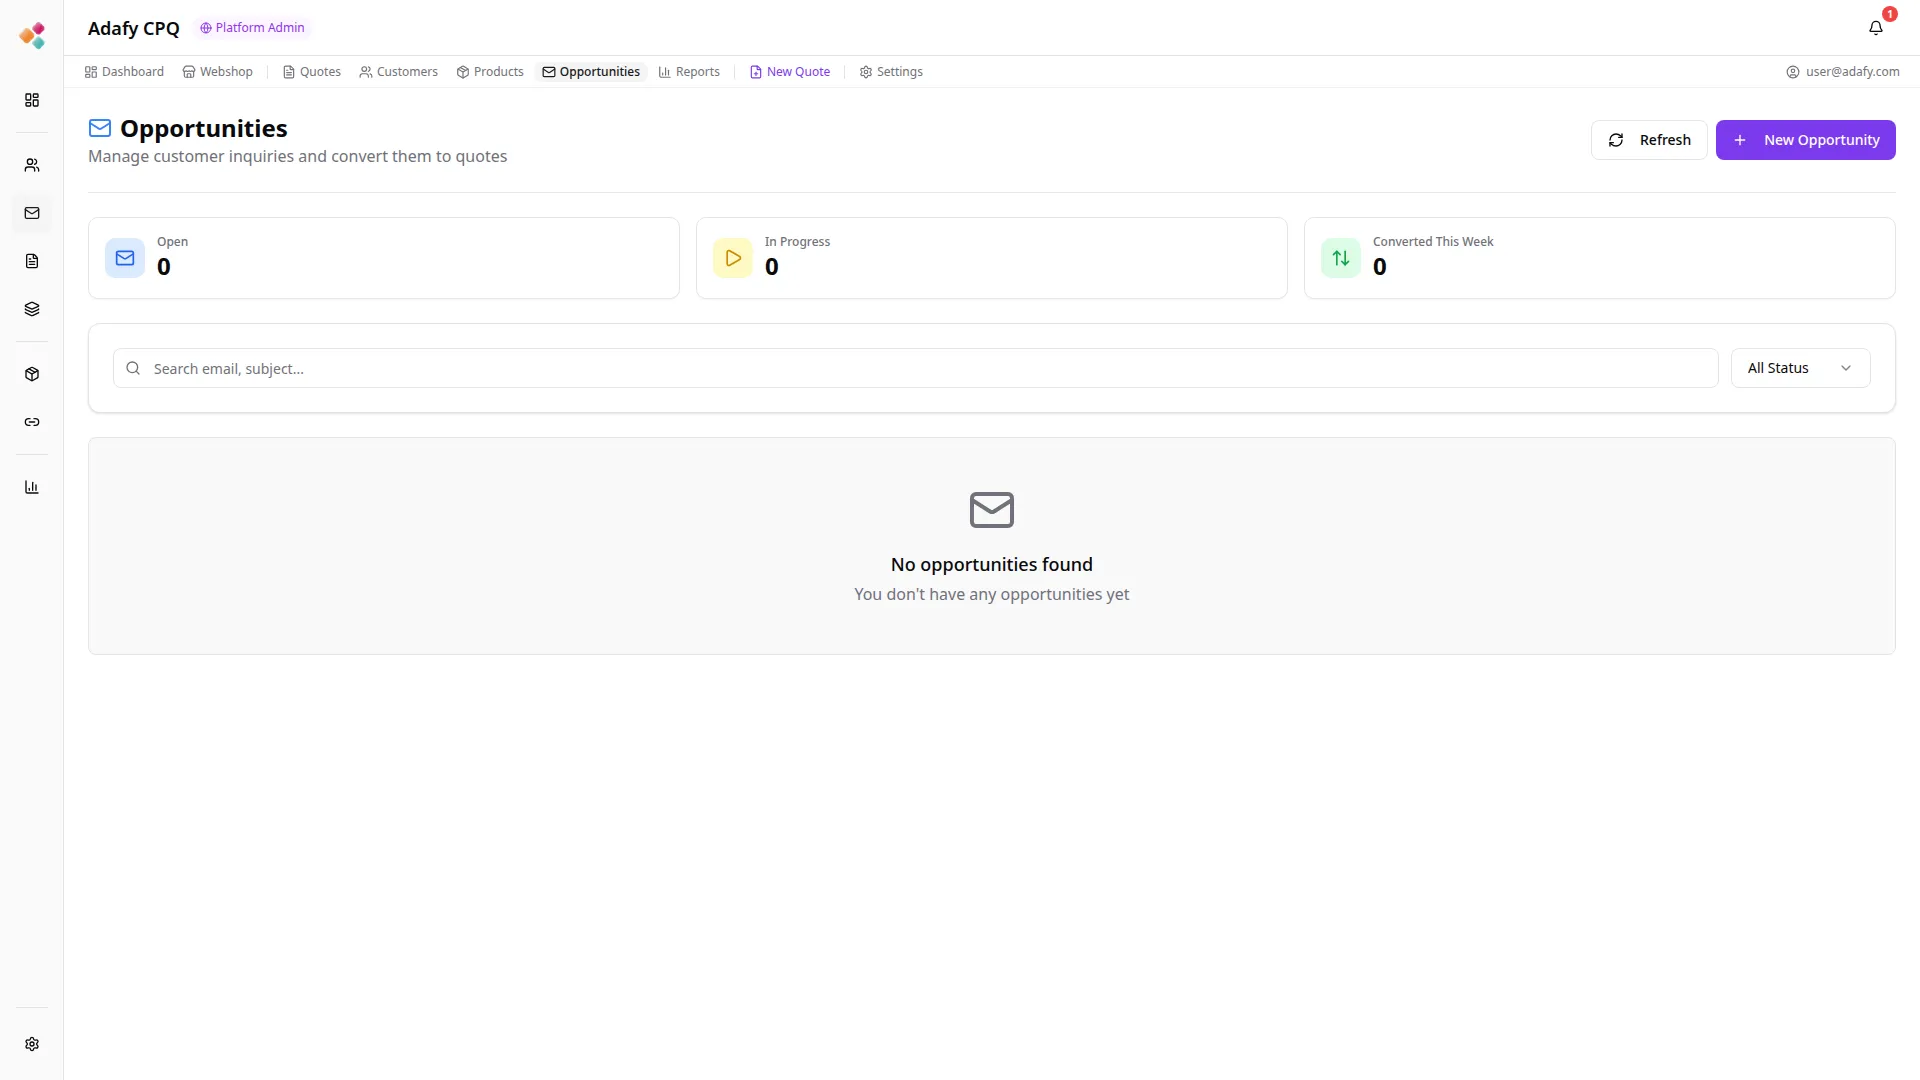
Task: Open the All Status filter dropdown
Action: [1799, 367]
